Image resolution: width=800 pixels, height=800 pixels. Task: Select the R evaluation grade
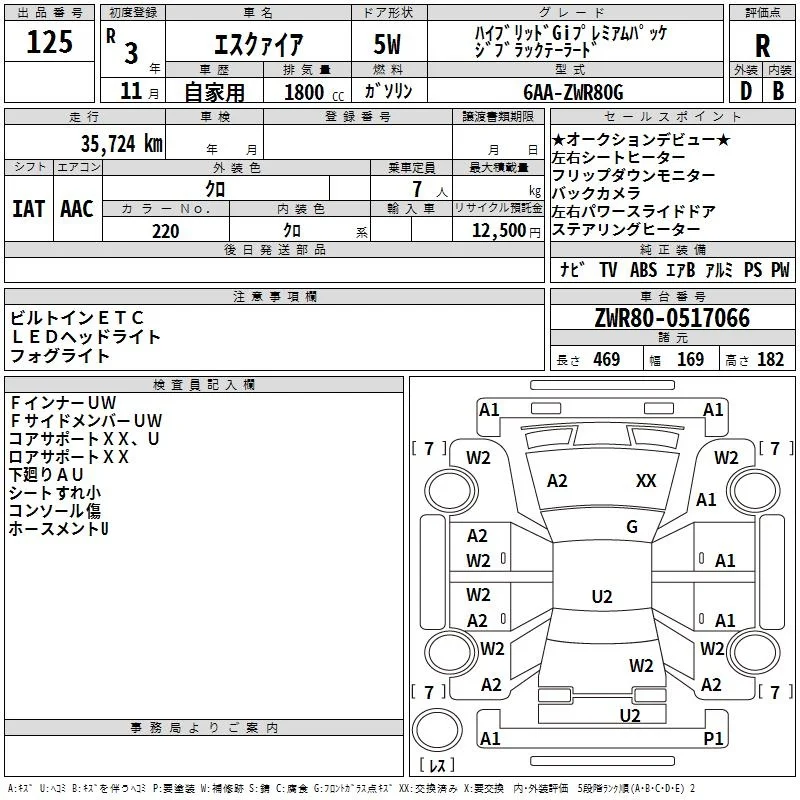[762, 45]
